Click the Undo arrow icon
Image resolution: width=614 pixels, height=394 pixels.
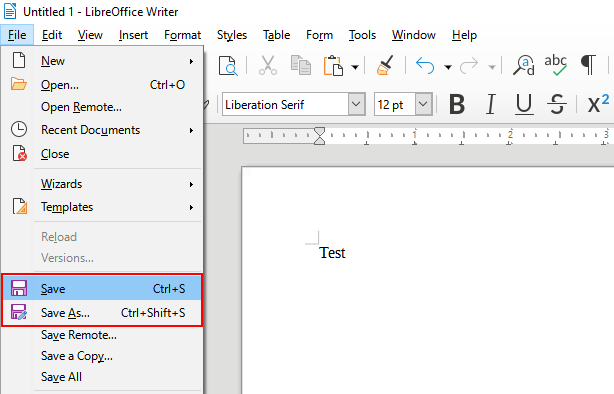425,65
